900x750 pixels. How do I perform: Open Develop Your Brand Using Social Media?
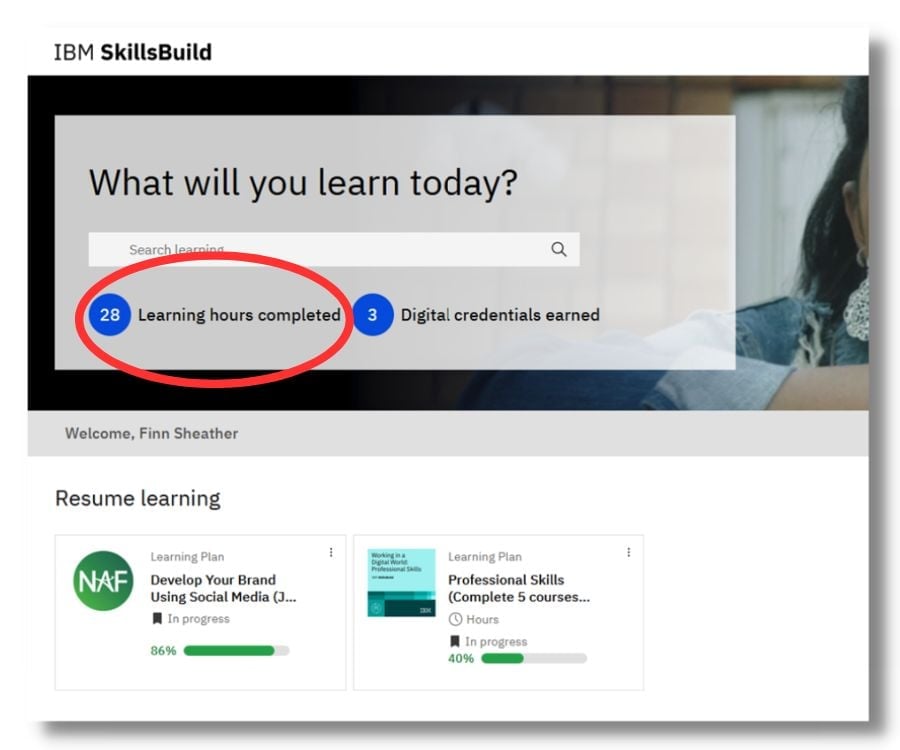click(222, 588)
